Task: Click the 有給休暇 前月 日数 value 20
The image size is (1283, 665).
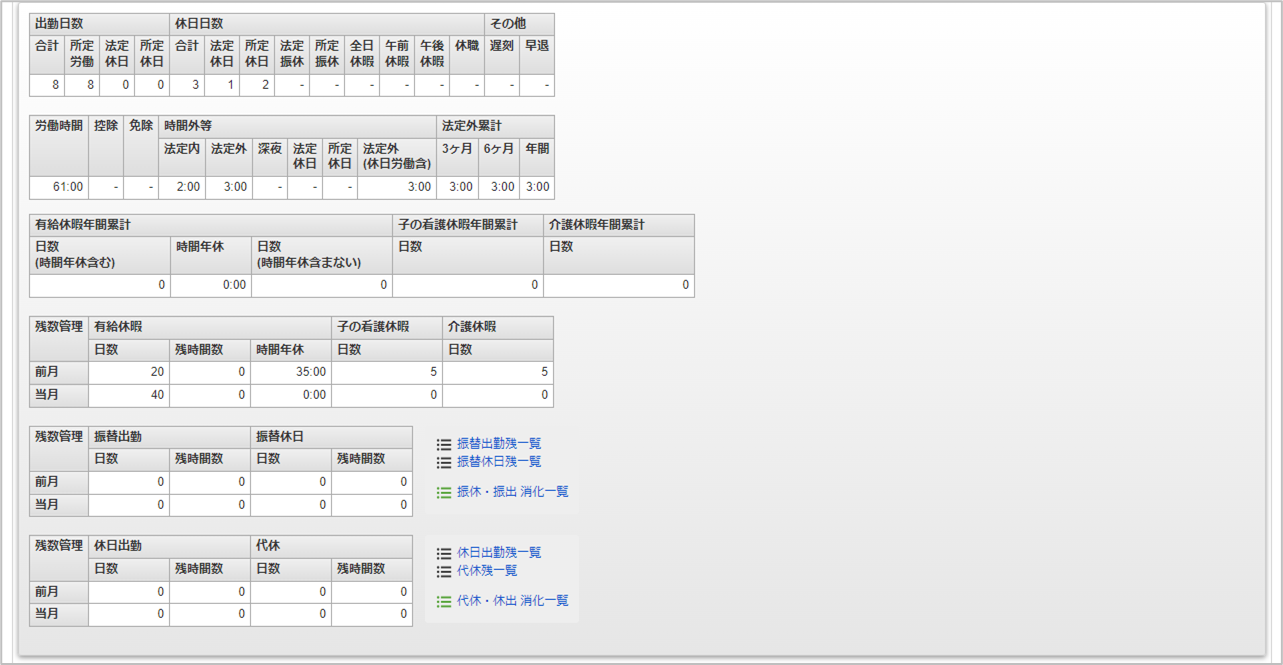Action: click(129, 372)
